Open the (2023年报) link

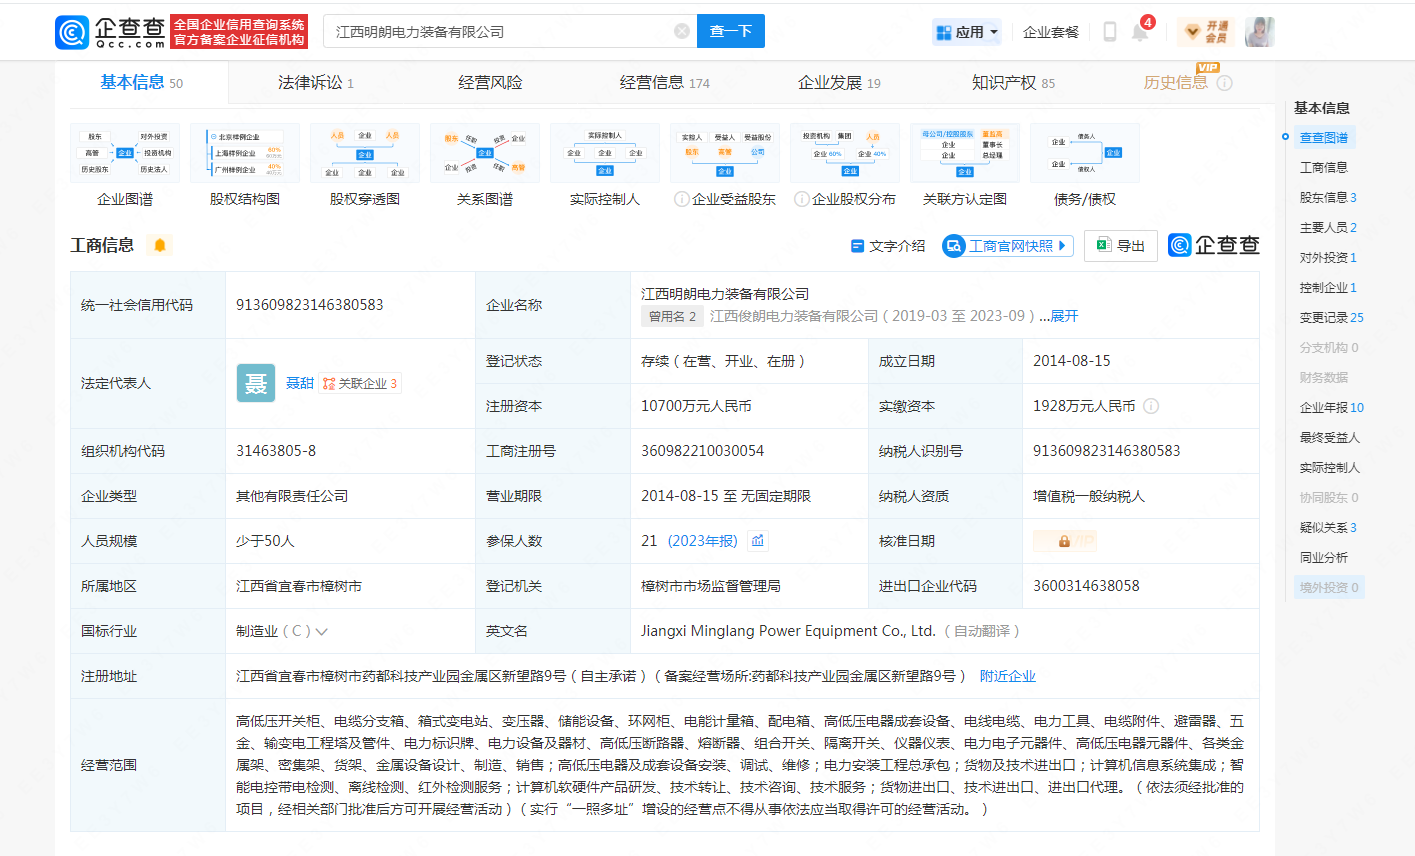point(702,541)
